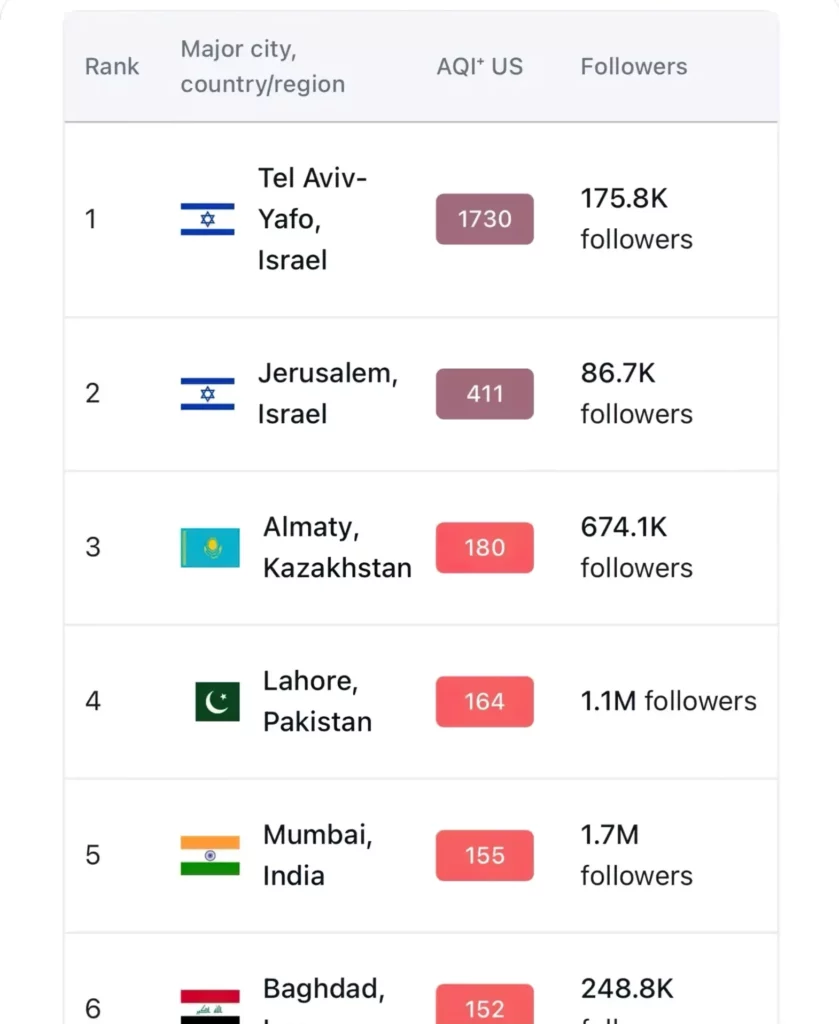Open the Jerusalem, Israel city link
This screenshot has height=1024, width=839.
coord(327,394)
